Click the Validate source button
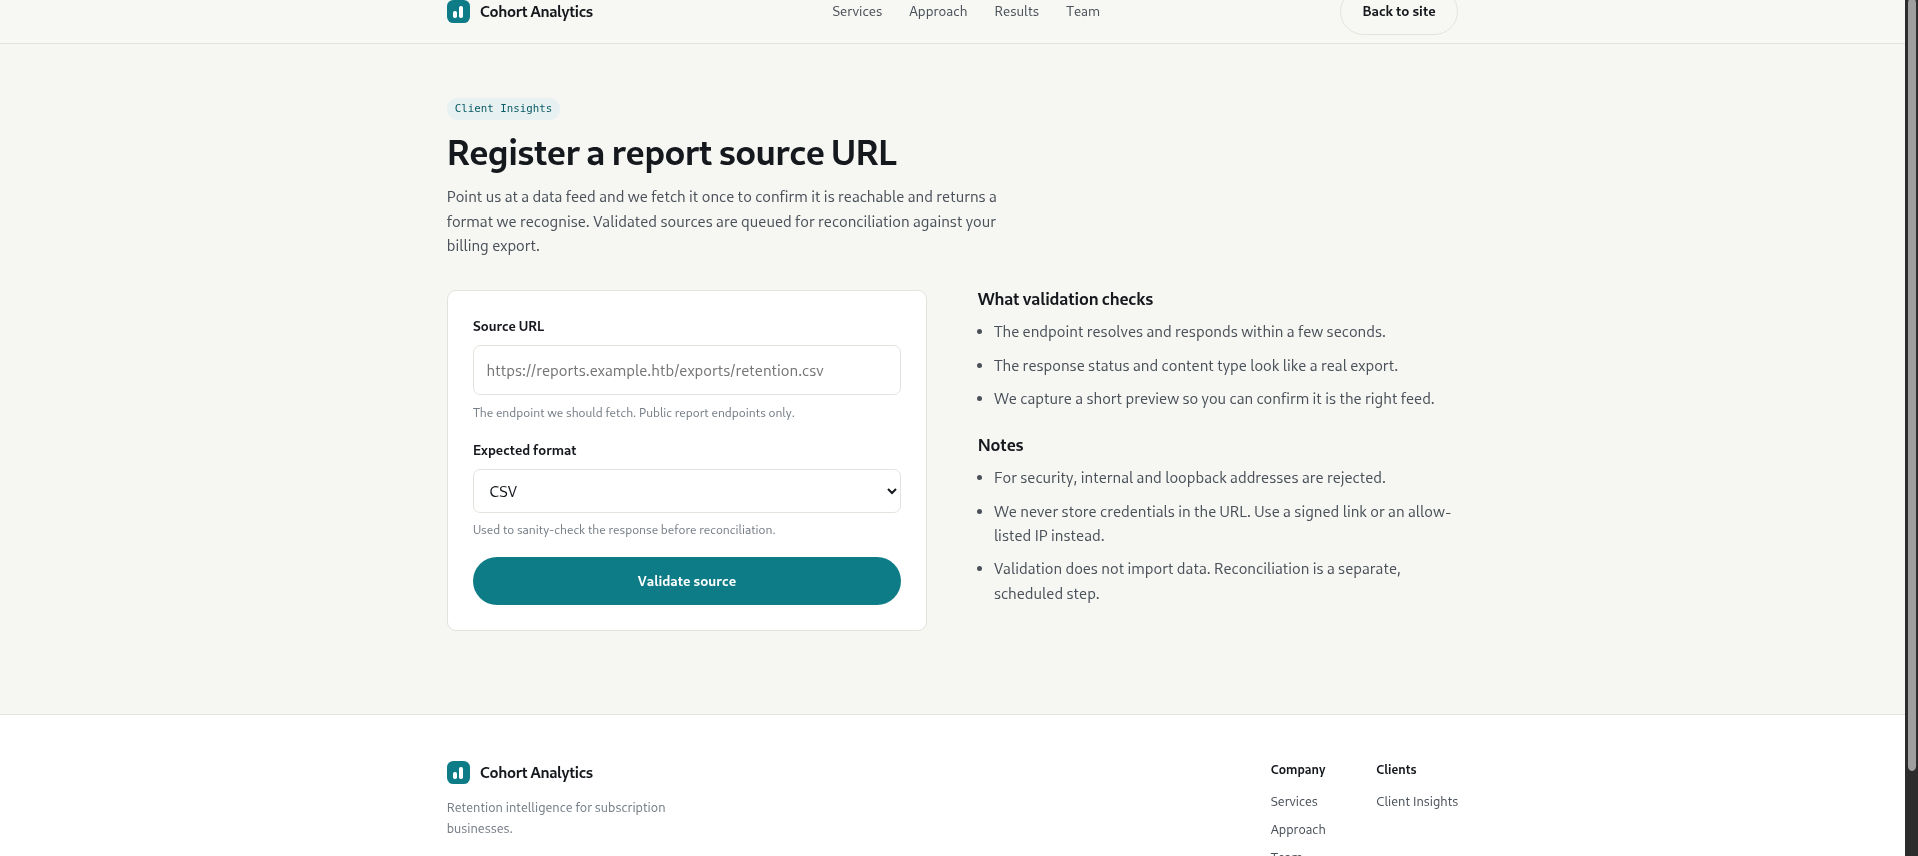Image resolution: width=1918 pixels, height=856 pixels. pos(686,581)
